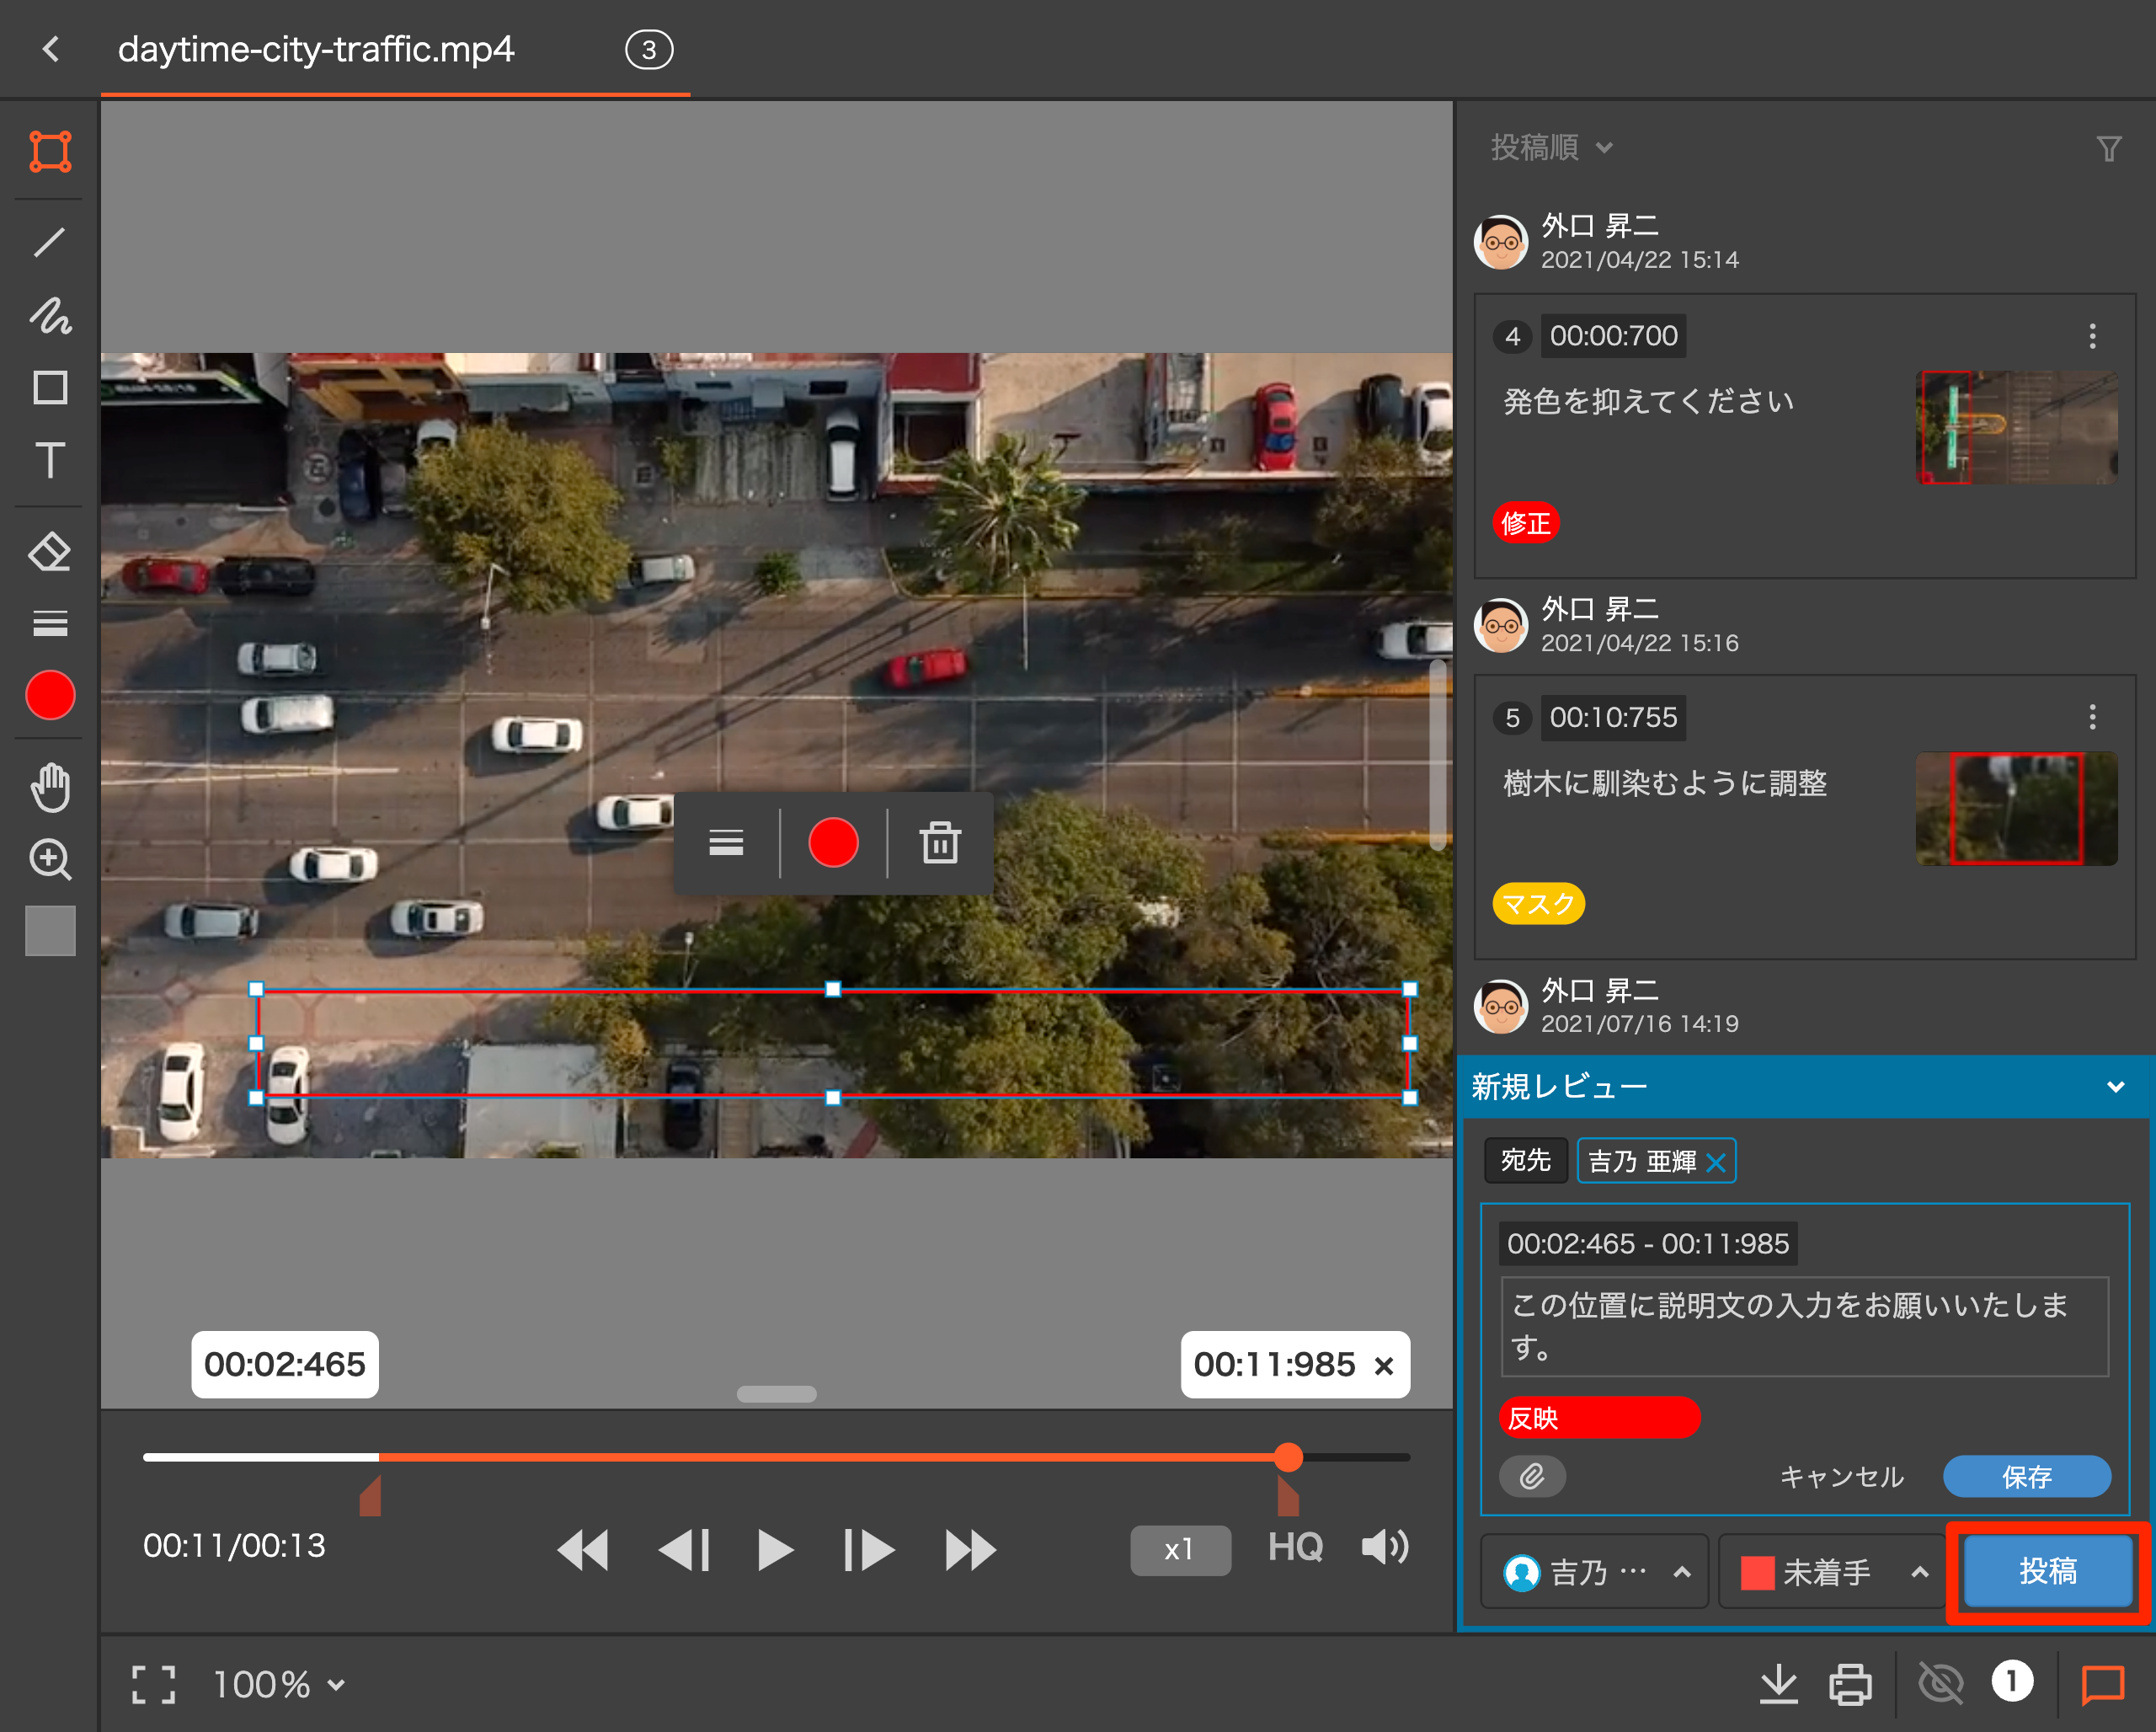Open thumbnail of comment 樹木に馴染むように調整
2156x1732 pixels.
pyautogui.click(x=2016, y=809)
